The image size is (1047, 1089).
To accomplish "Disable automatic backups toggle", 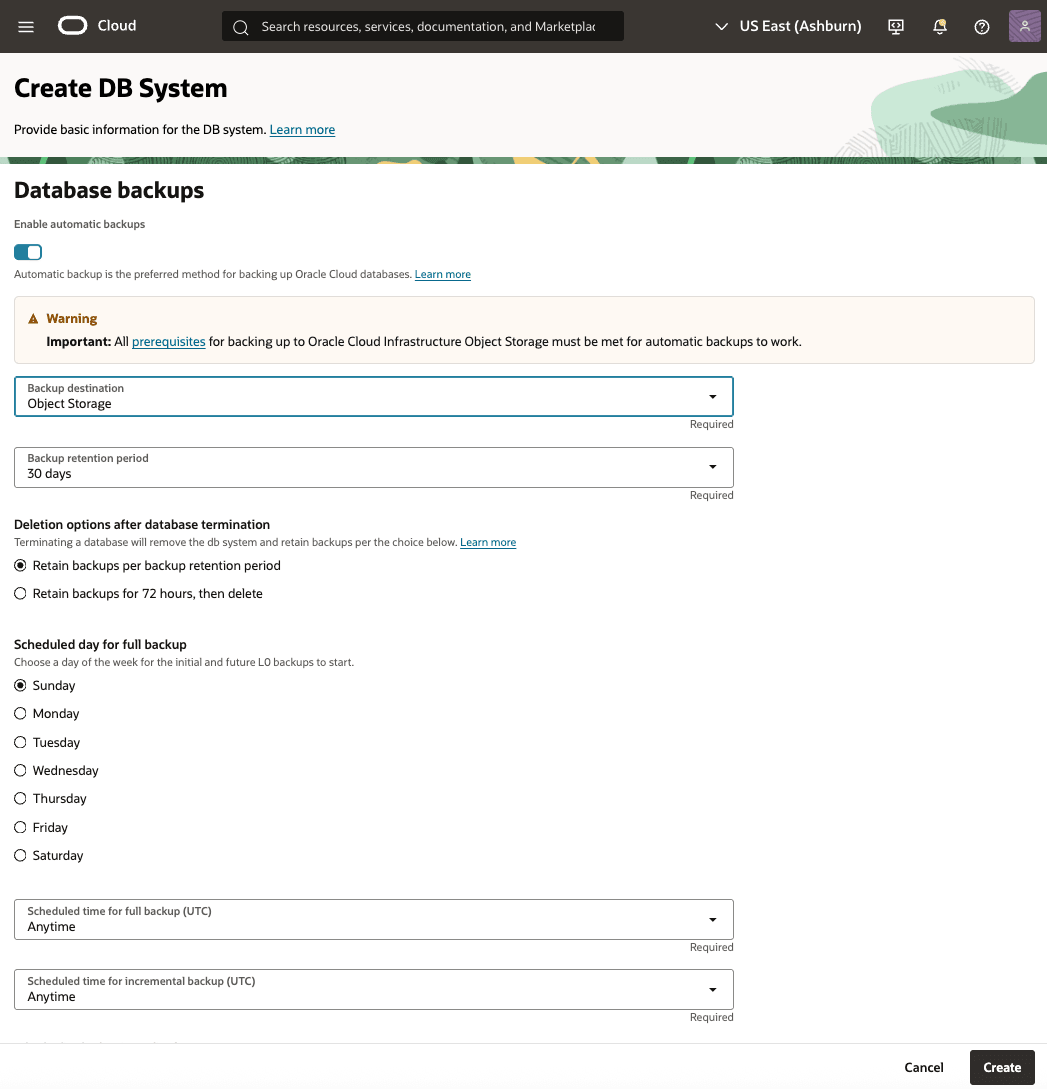I will point(27,252).
